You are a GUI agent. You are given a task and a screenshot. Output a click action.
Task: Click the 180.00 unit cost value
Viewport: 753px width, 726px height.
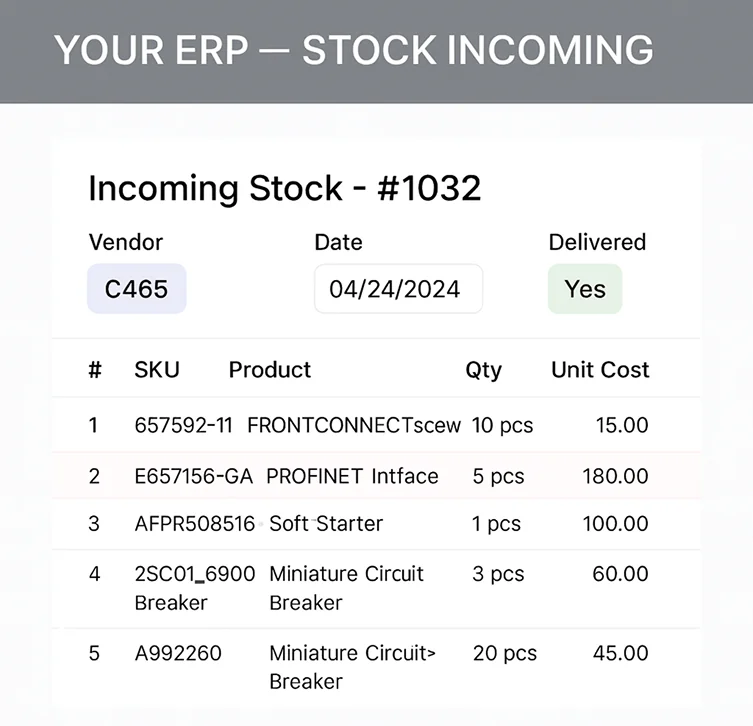coord(615,476)
